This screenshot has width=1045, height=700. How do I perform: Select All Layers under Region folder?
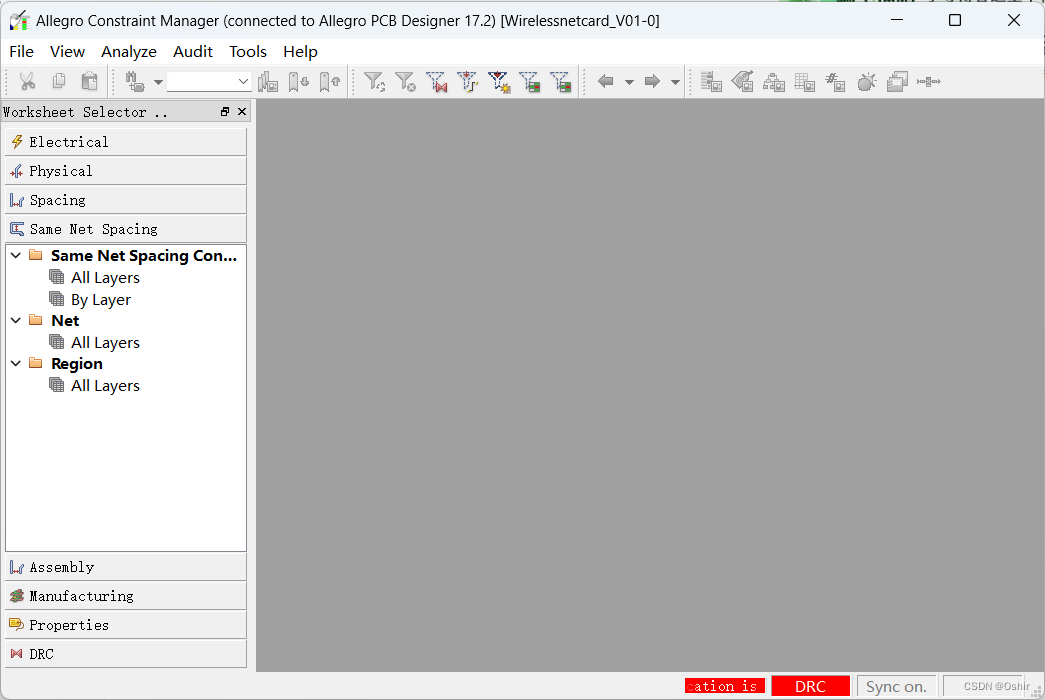[x=105, y=386]
